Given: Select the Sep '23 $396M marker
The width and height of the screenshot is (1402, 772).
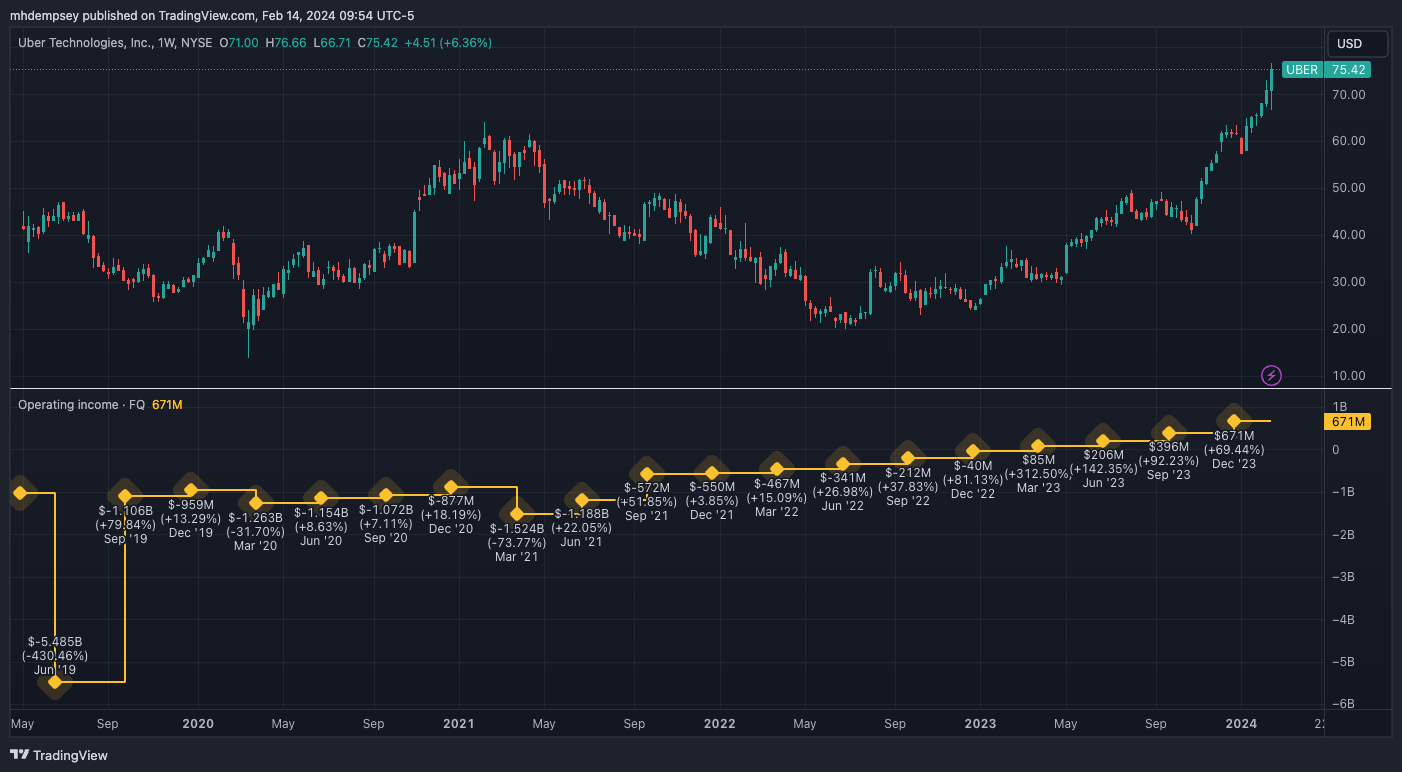Looking at the screenshot, I should pyautogui.click(x=1169, y=433).
